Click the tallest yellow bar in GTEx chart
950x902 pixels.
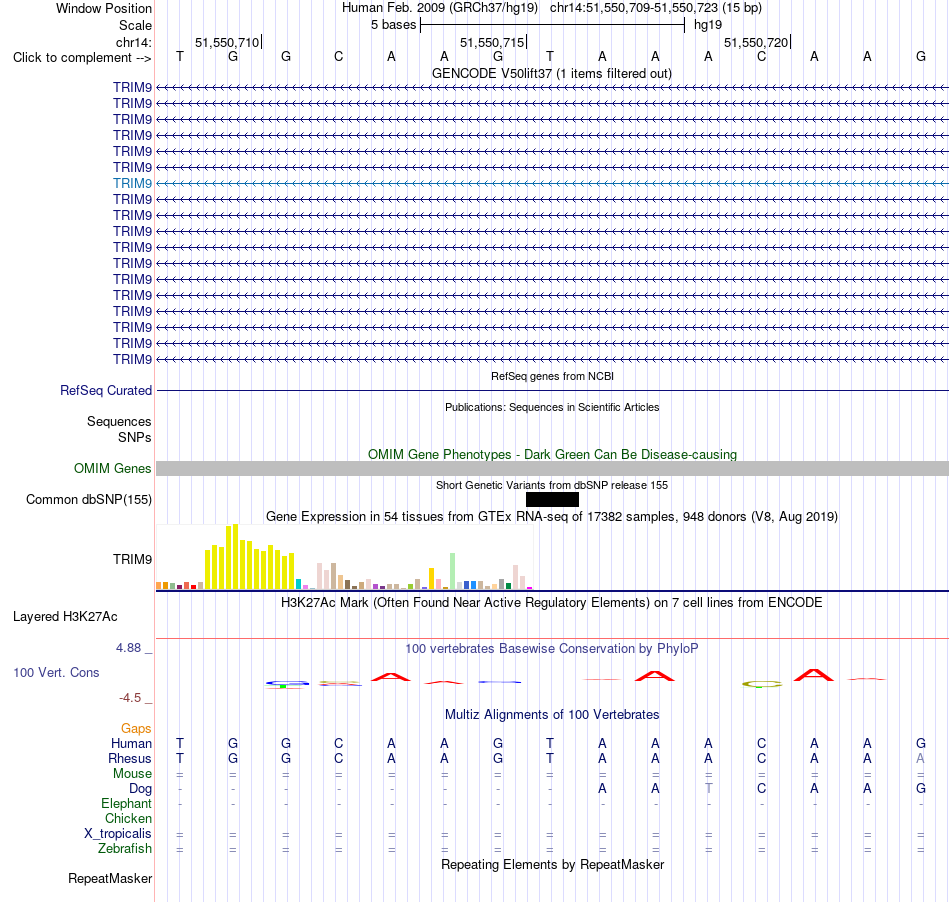(x=236, y=557)
